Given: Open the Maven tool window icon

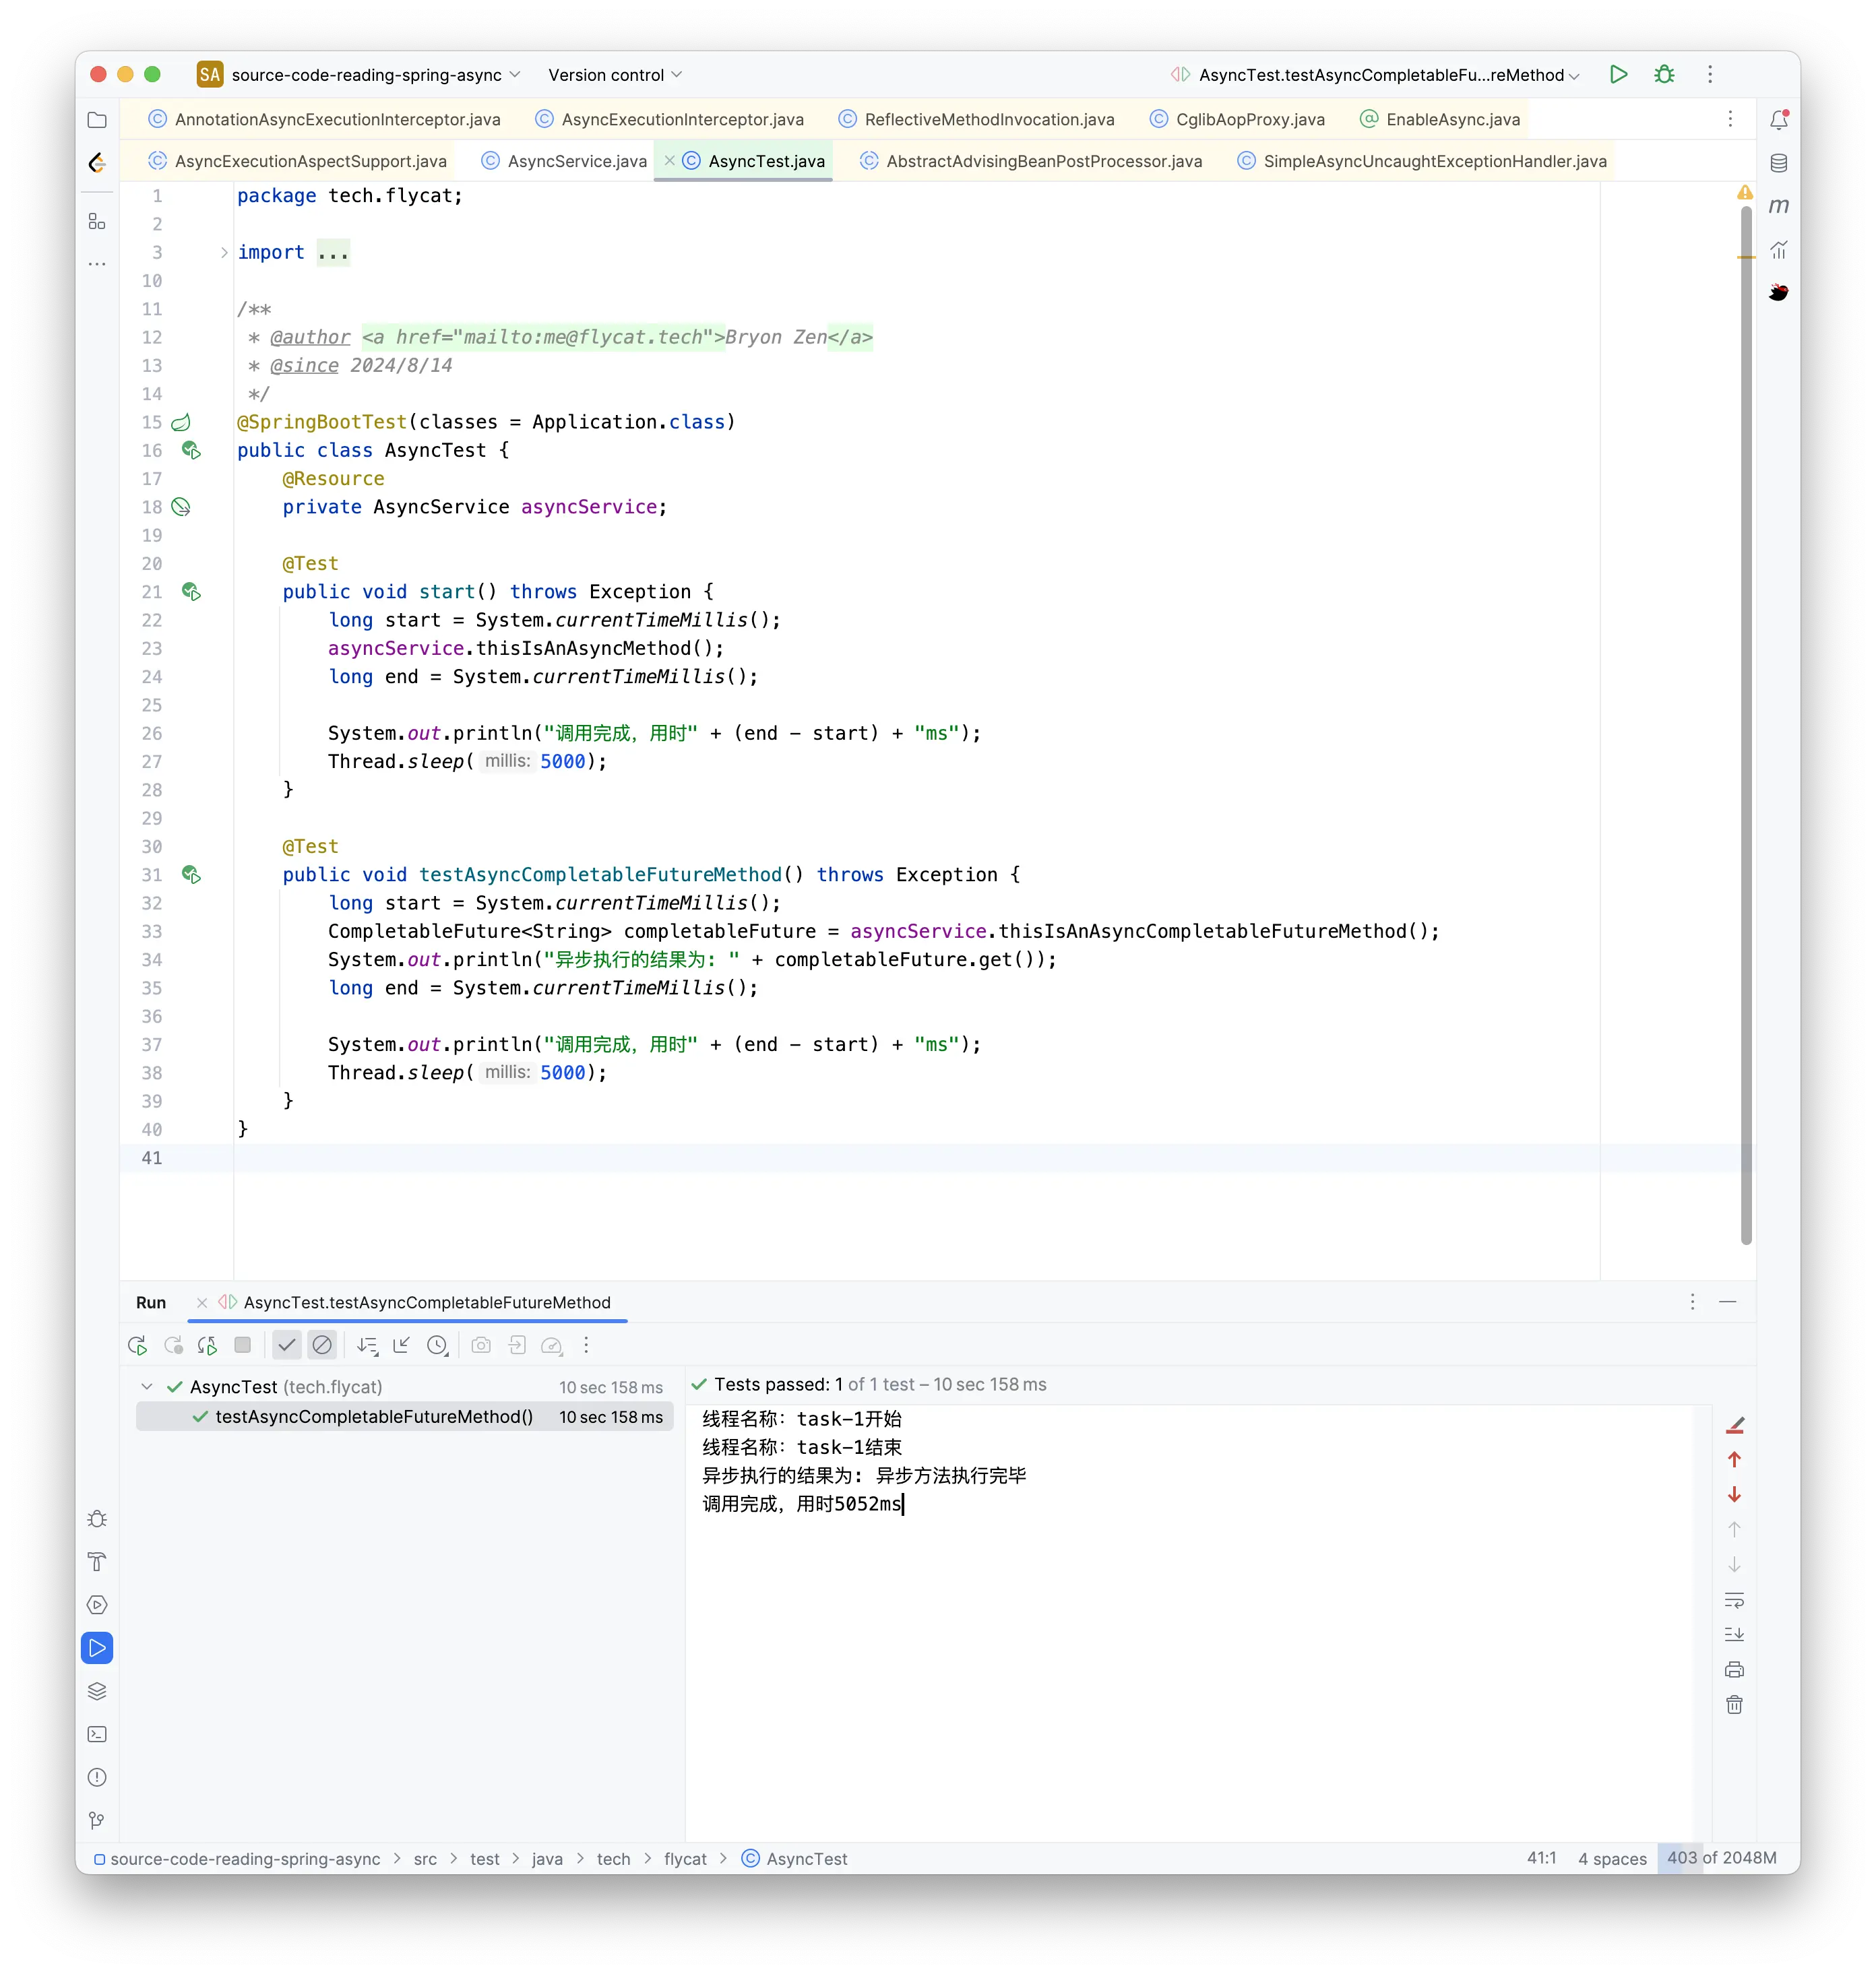Looking at the screenshot, I should (1778, 206).
